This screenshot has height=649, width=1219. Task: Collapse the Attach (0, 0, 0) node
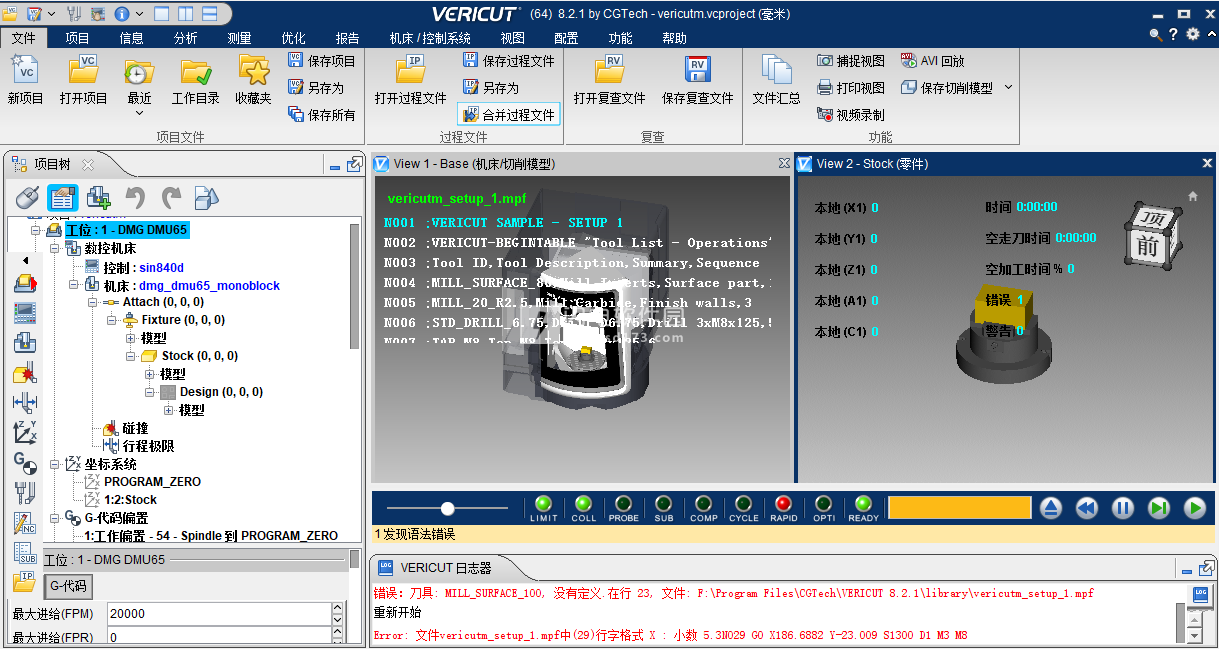point(93,302)
